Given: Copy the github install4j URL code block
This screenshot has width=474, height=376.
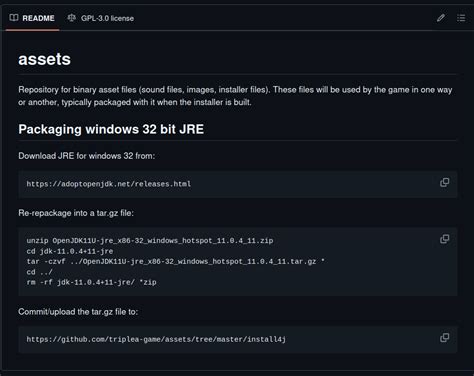Looking at the screenshot, I should 444,338.
